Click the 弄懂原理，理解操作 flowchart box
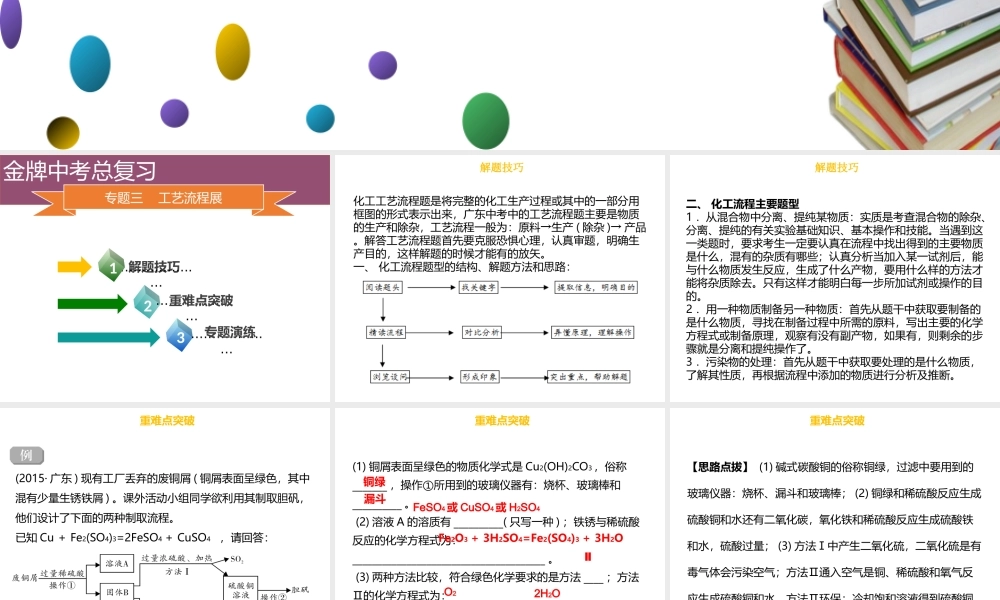The width and height of the screenshot is (1000, 600). point(592,332)
